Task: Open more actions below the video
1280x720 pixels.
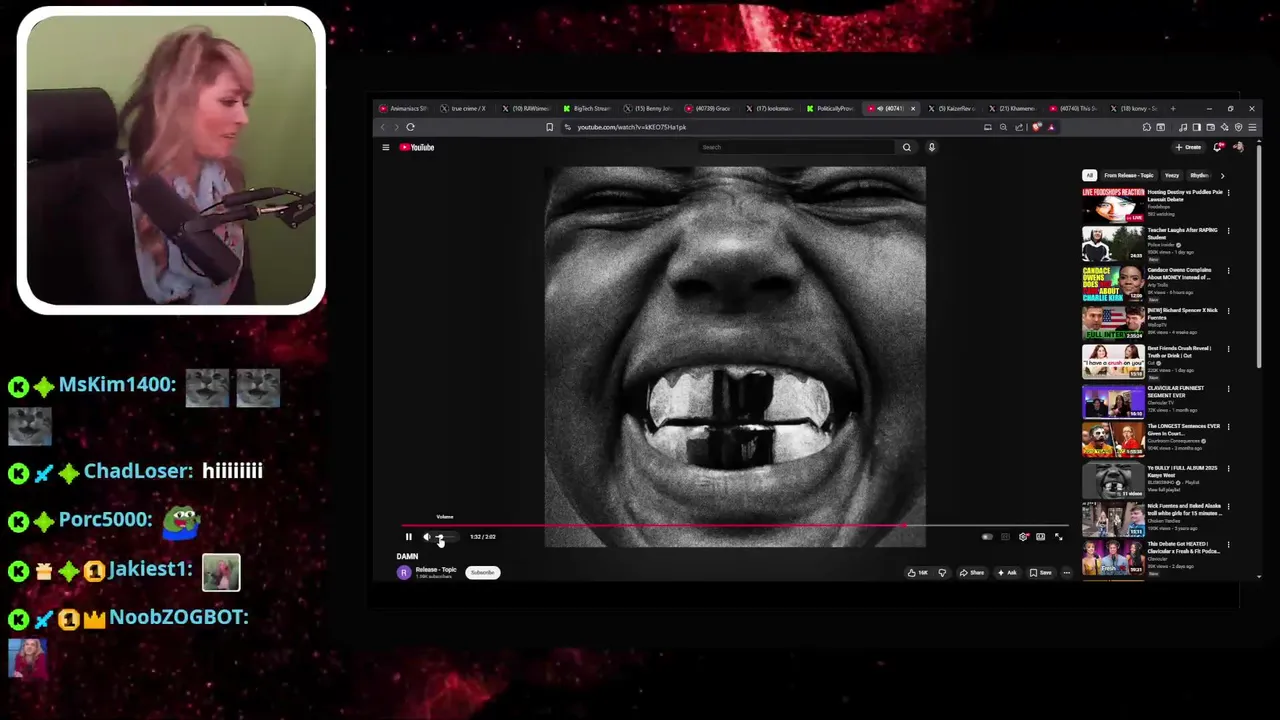Action: point(1067,573)
